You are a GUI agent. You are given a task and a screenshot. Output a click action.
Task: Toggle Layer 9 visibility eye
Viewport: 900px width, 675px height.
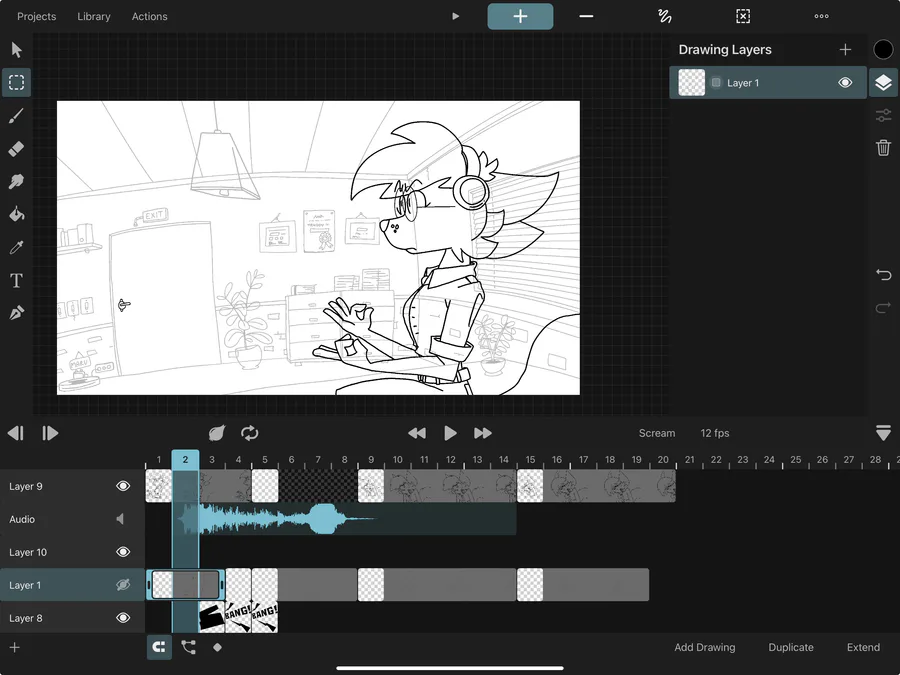tap(123, 486)
